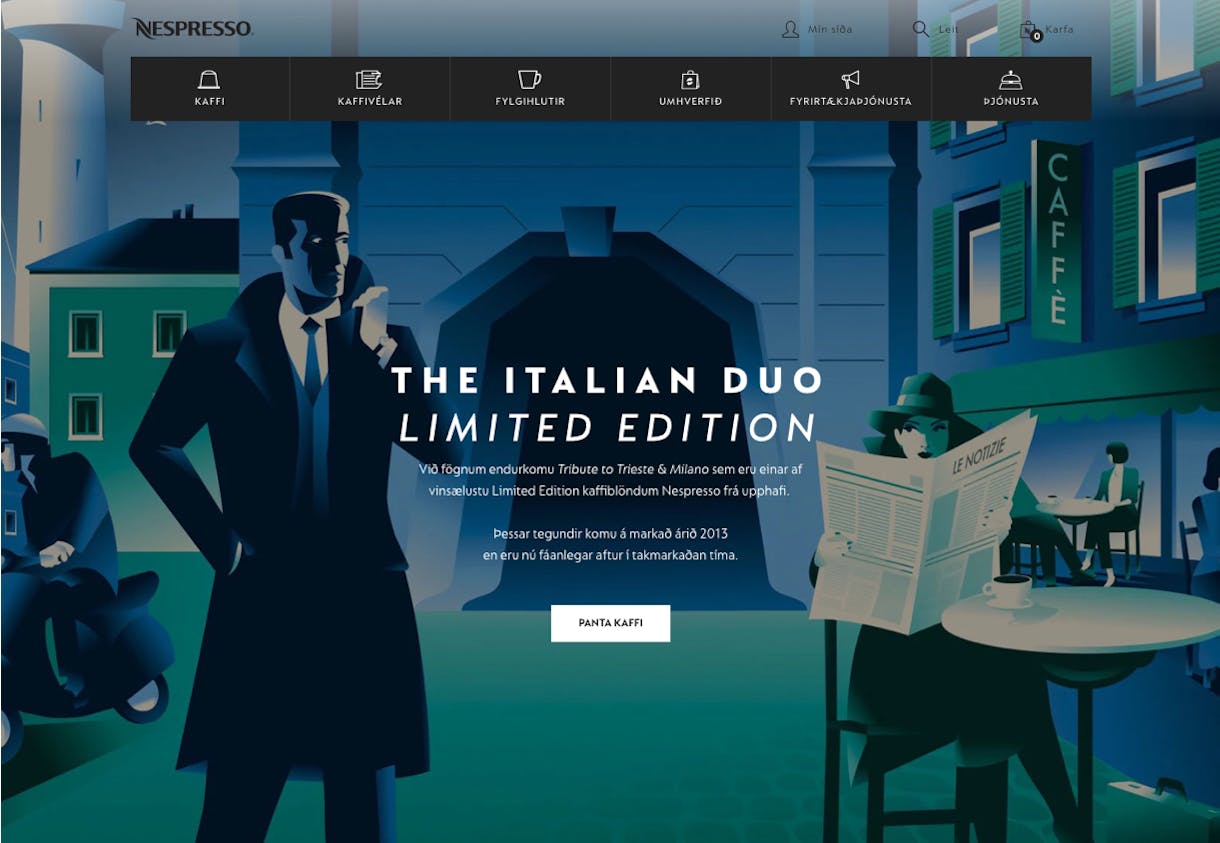Click the machine icon above Kaffivélar
Screen dimensions: 1220x843
(369, 80)
